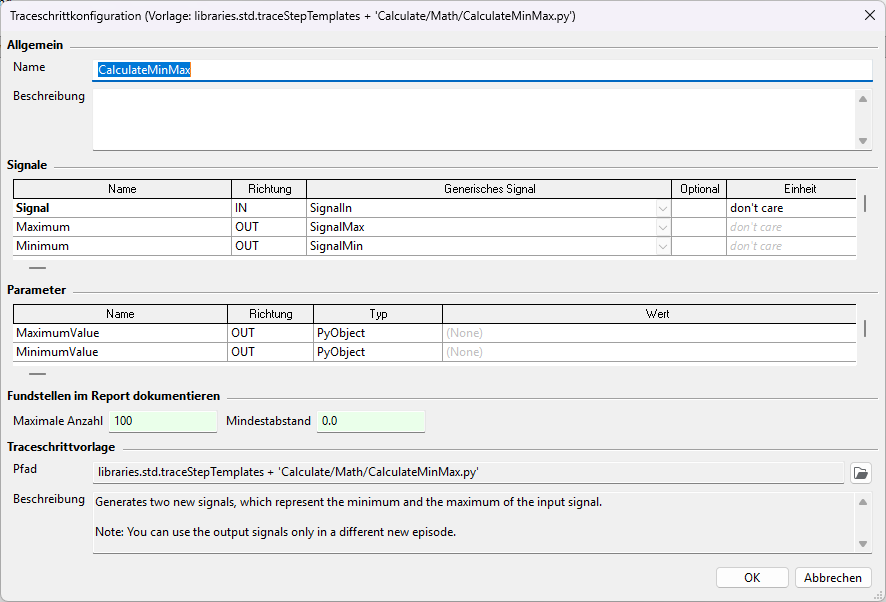Click the 'OUT' direction cell of the Maximum row
The height and width of the screenshot is (602, 886).
pyautogui.click(x=269, y=227)
